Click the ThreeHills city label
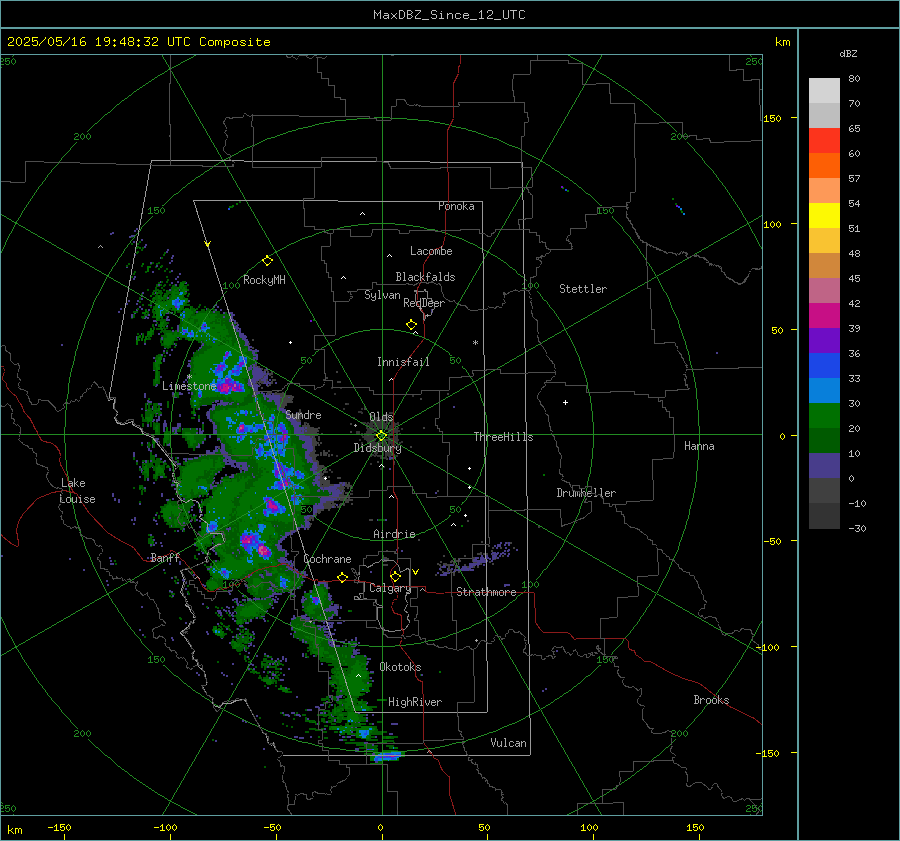 coord(503,437)
